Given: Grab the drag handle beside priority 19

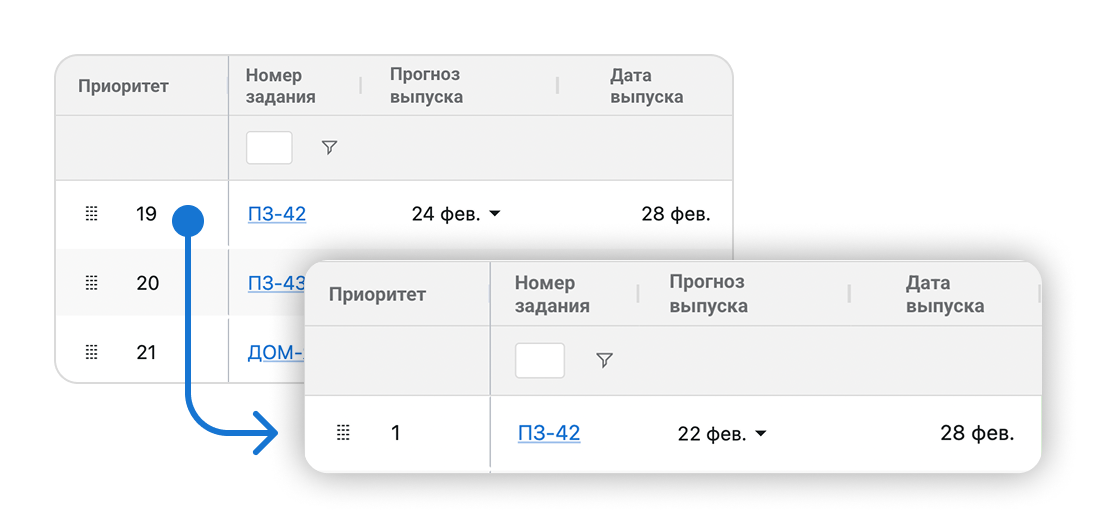Looking at the screenshot, I should 91,213.
